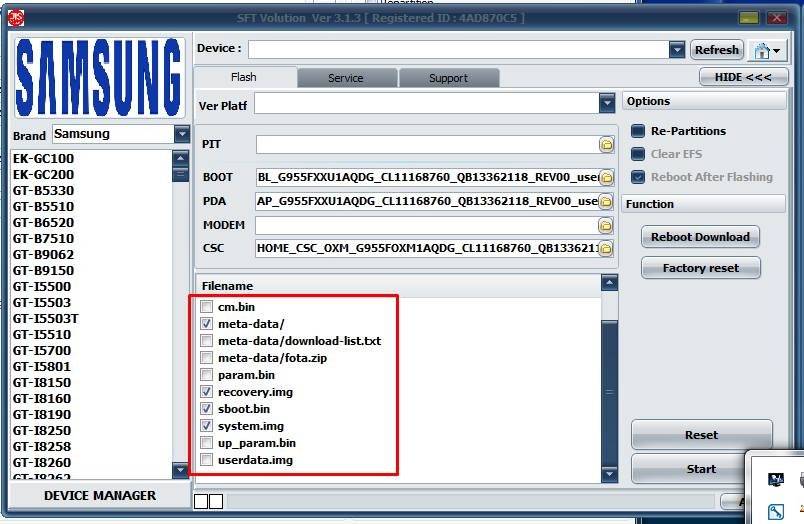
Task: Select EK-GC200 in model list
Action: pos(91,175)
